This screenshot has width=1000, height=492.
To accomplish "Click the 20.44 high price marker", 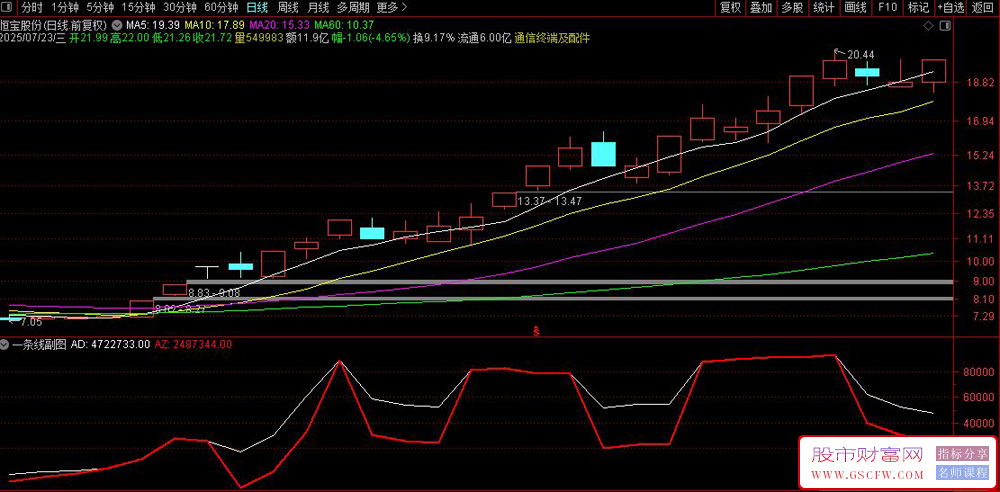I will click(860, 55).
